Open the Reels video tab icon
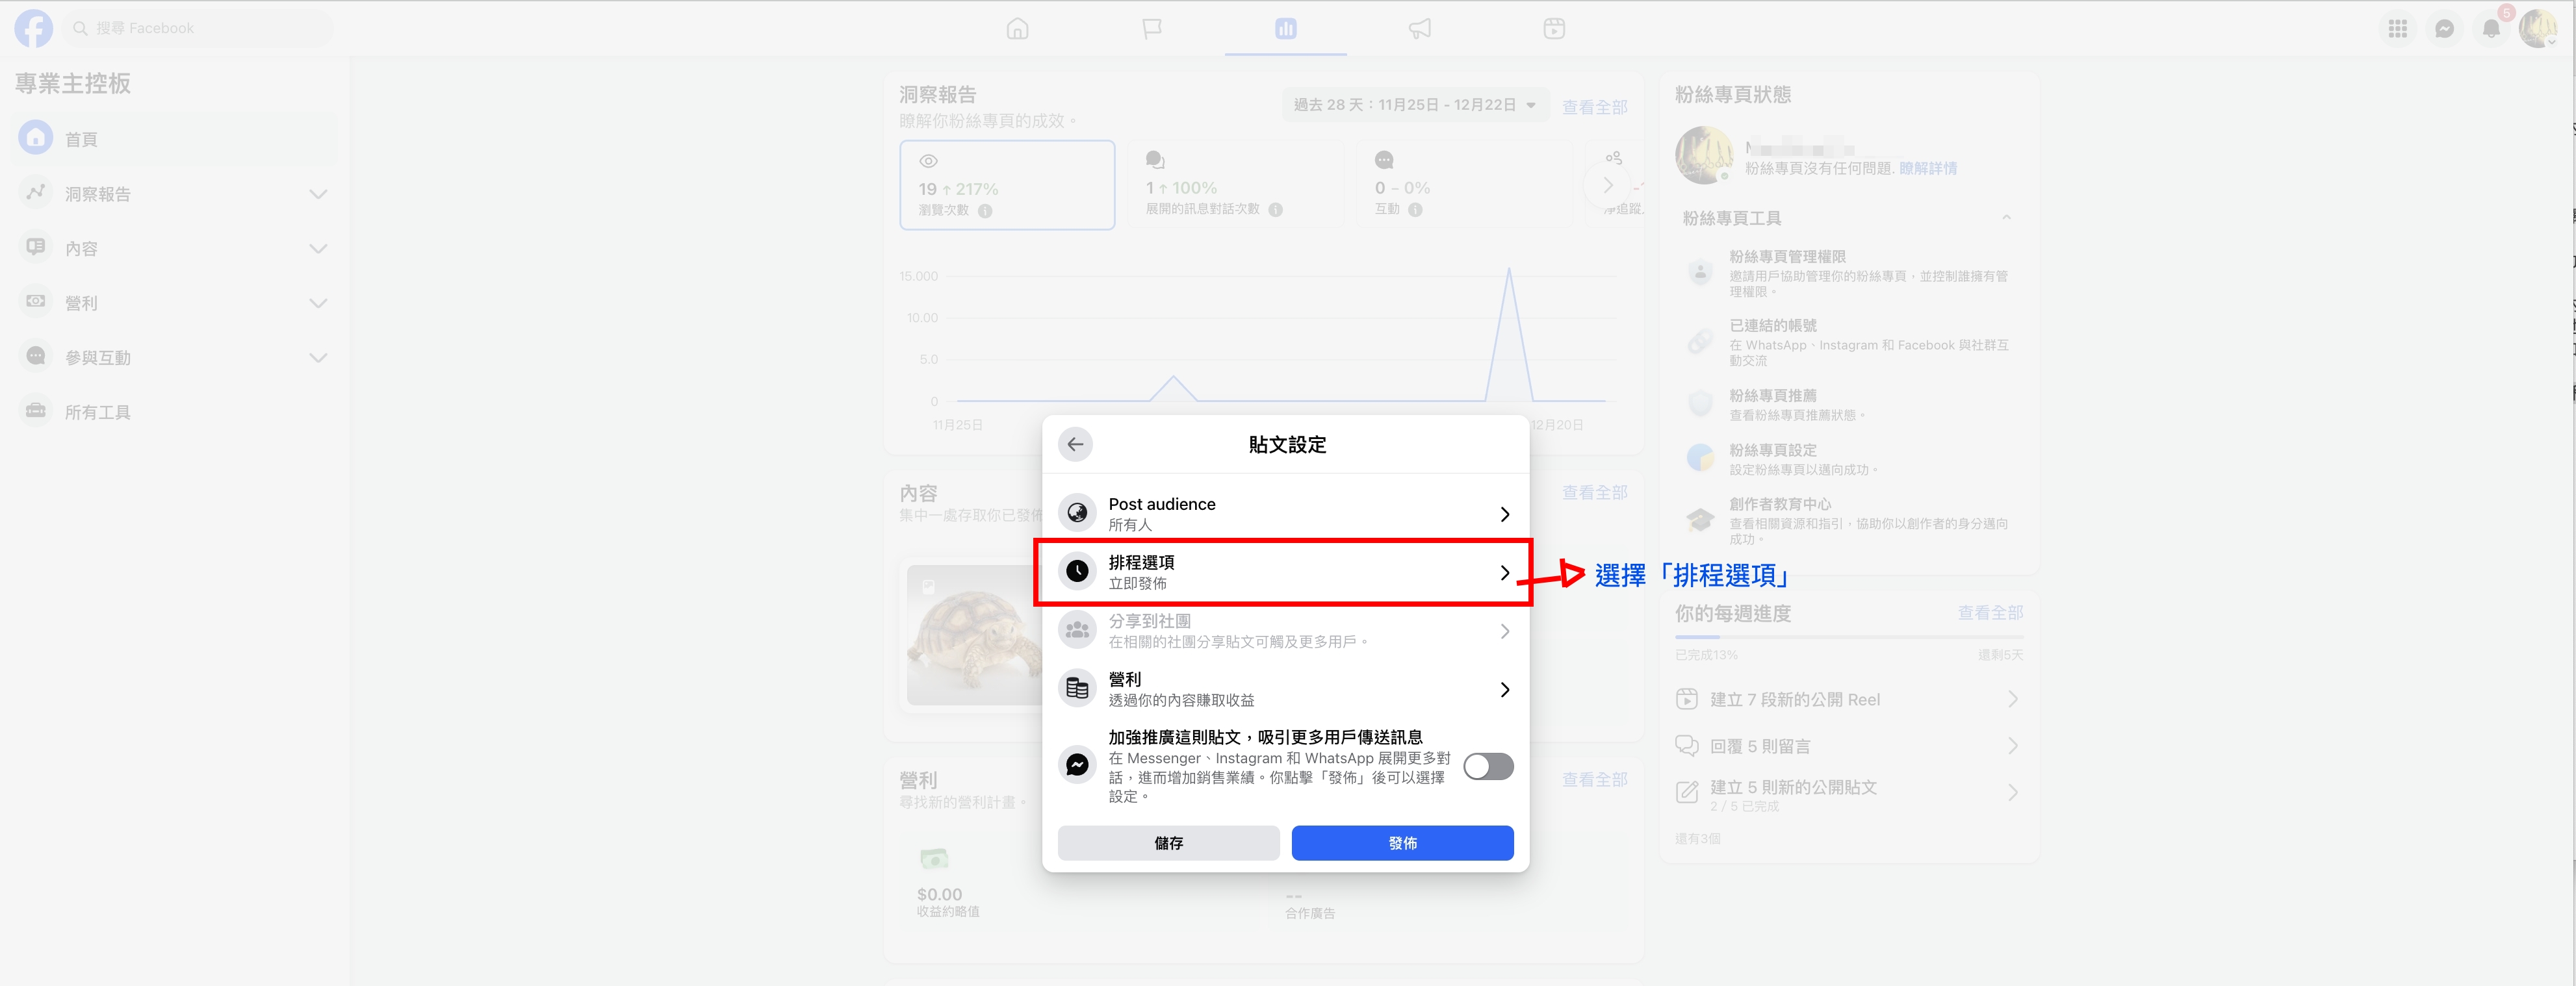 tap(1554, 28)
